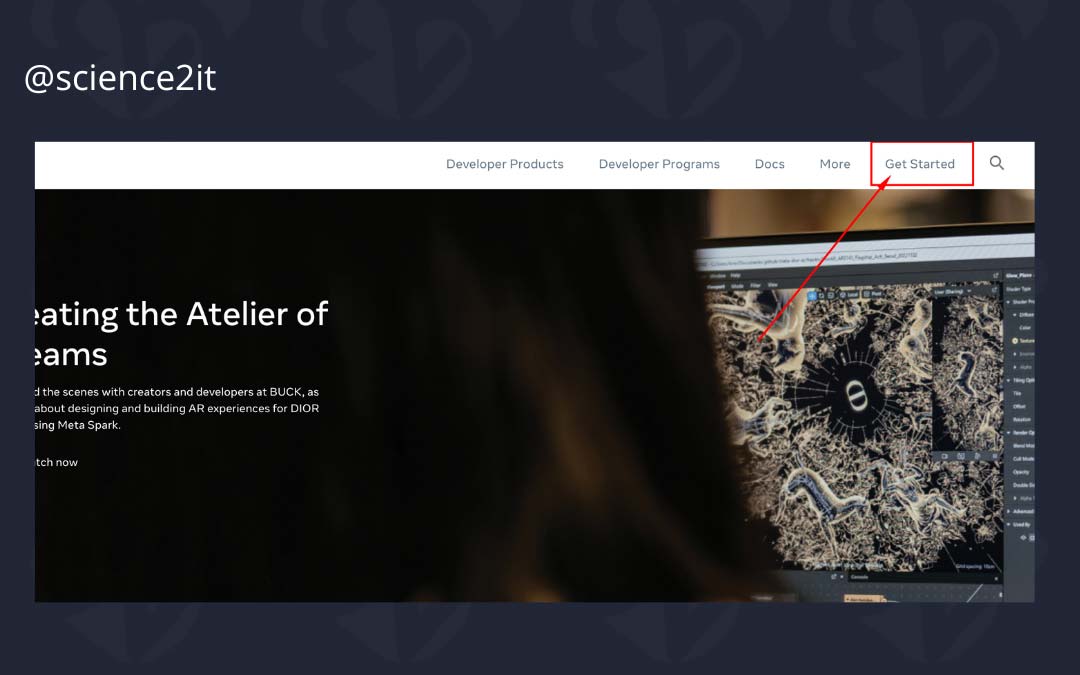This screenshot has width=1080, height=675.
Task: Toggle the Local coordinate button in viewport
Action: coord(849,295)
